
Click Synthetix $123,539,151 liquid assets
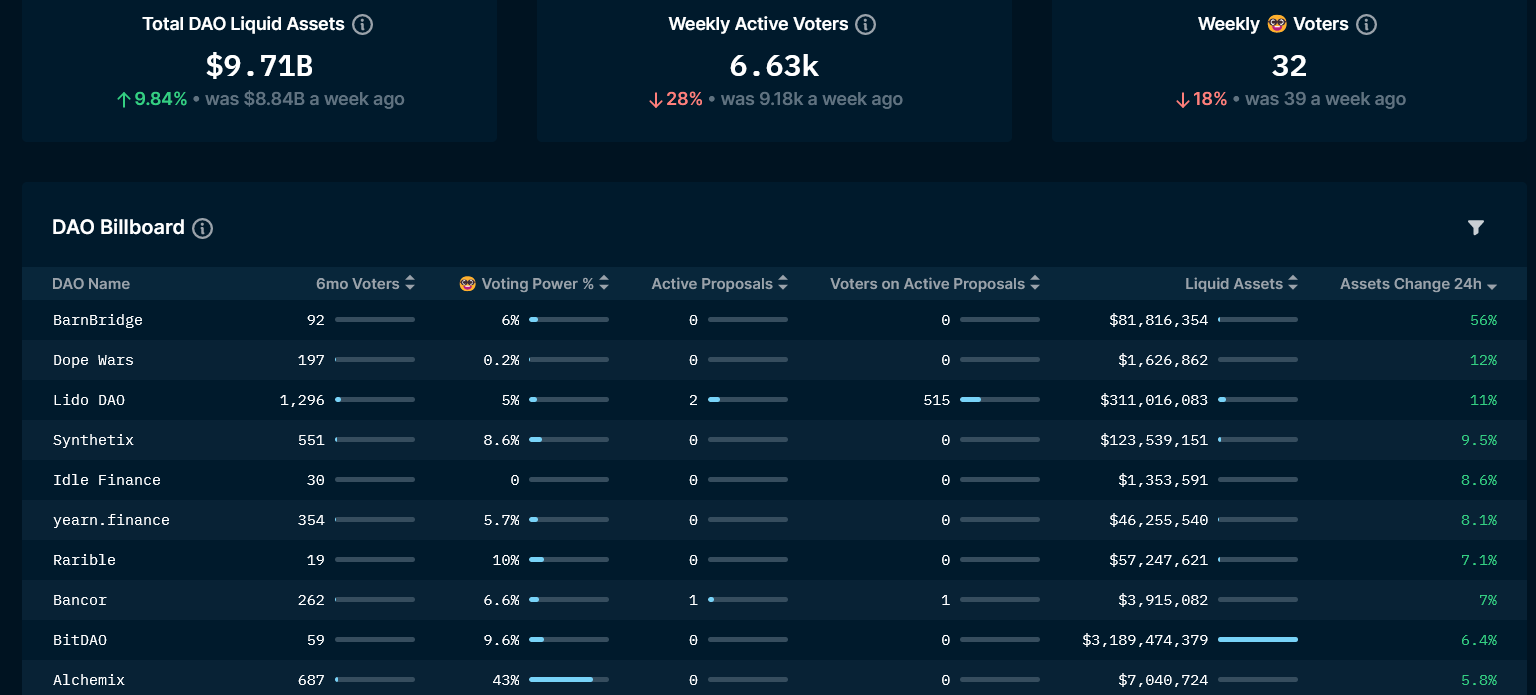click(x=1154, y=440)
